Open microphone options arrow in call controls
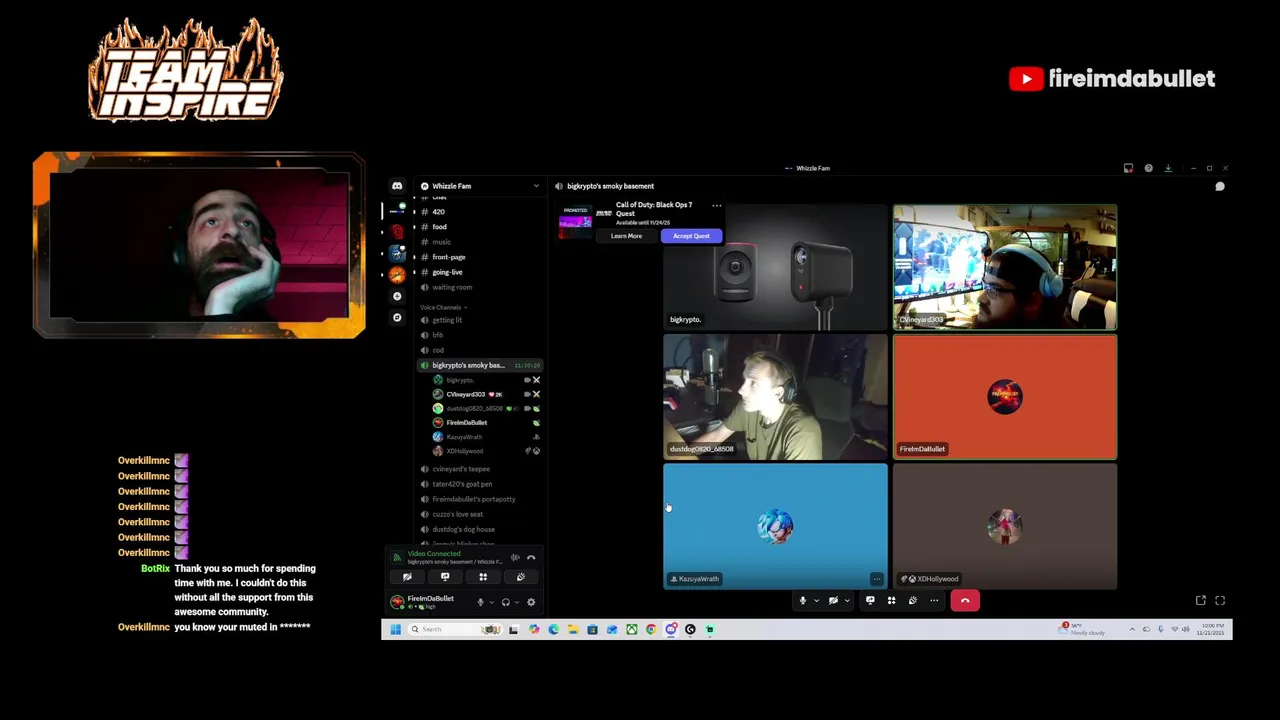 [x=816, y=601]
